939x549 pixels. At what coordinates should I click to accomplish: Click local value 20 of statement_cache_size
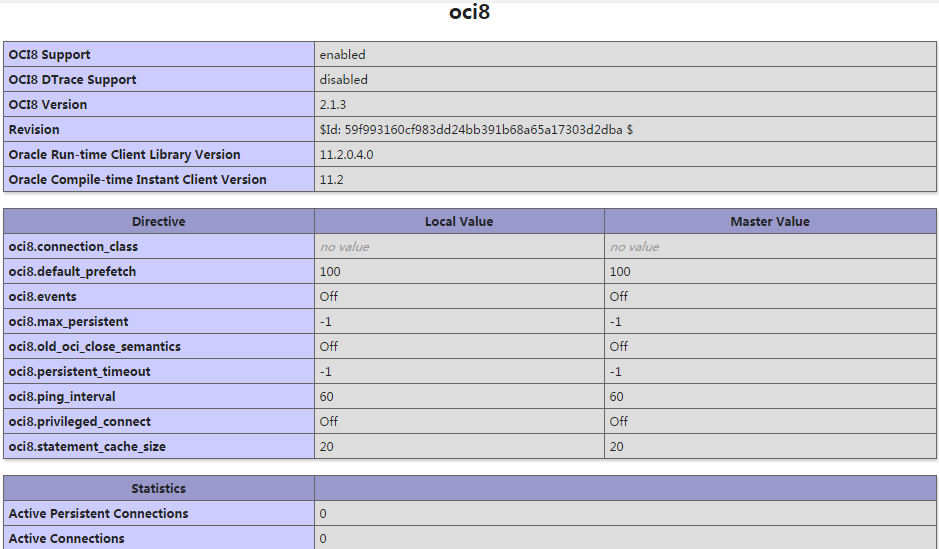tap(327, 447)
